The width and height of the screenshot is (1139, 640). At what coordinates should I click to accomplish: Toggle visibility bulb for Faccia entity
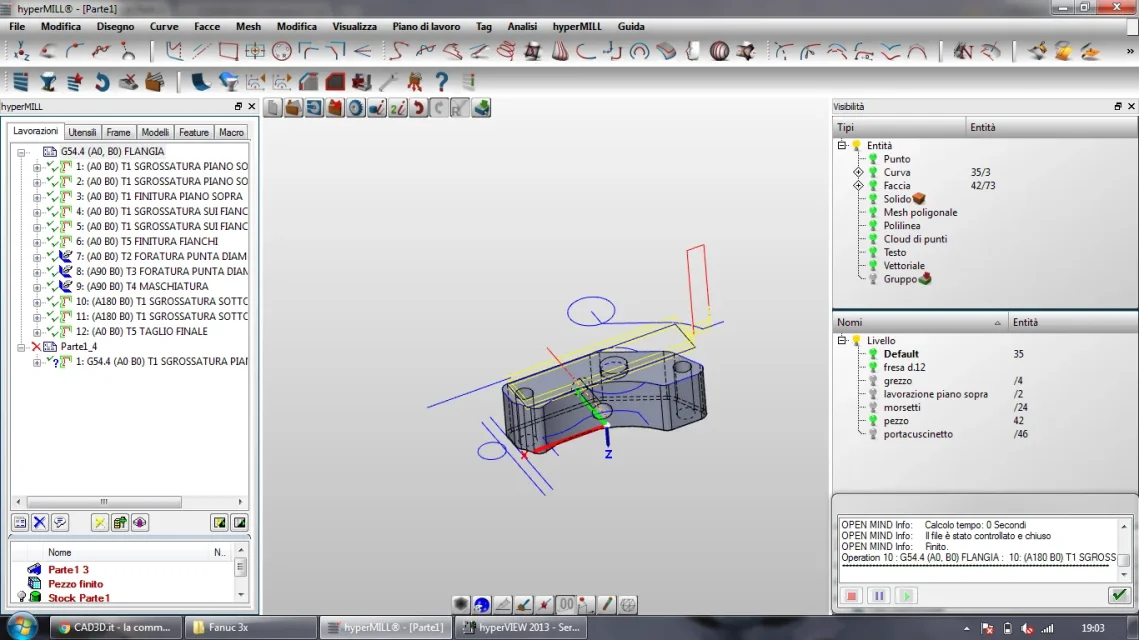click(x=873, y=186)
